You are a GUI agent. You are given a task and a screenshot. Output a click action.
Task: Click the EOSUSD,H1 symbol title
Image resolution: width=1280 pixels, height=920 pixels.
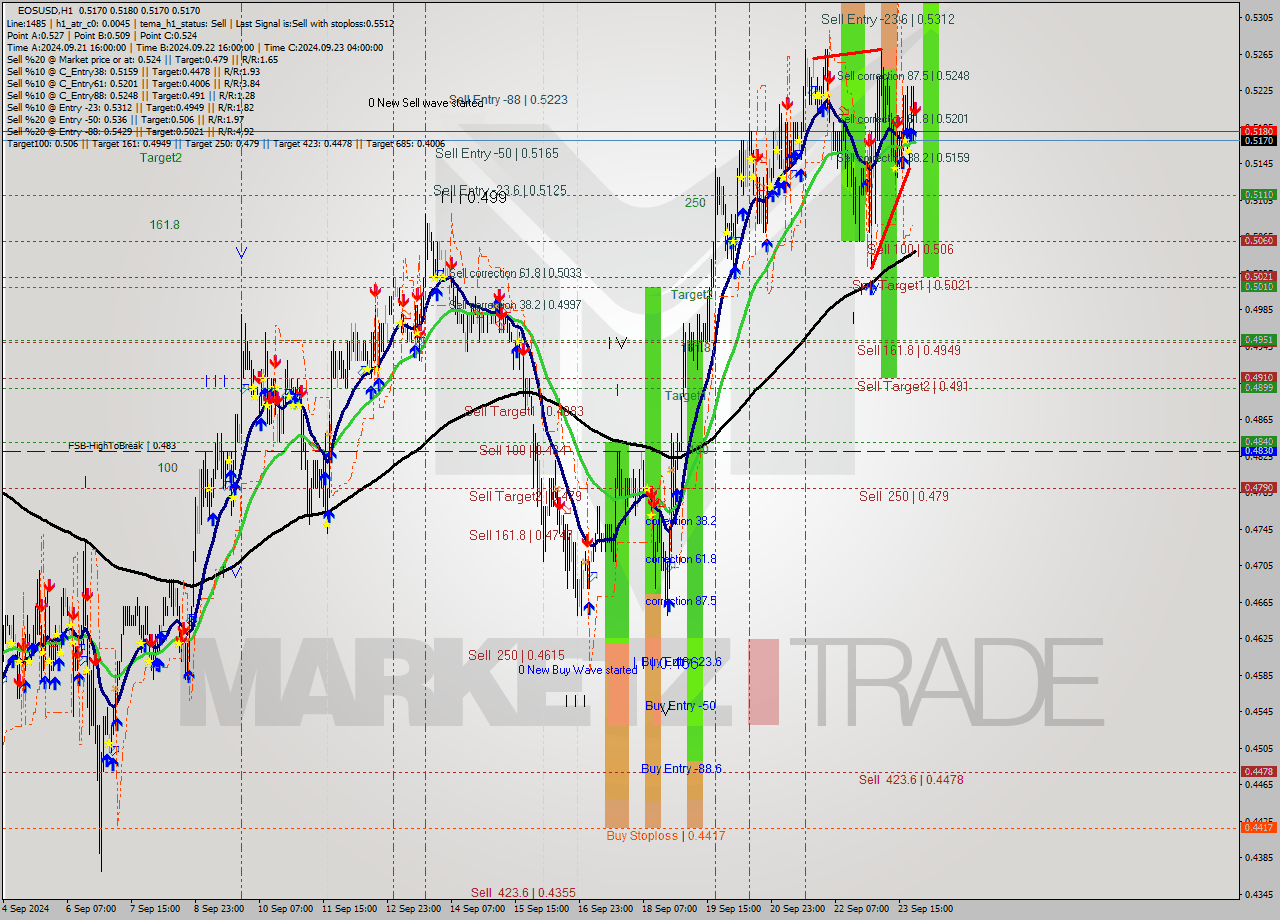click(47, 10)
